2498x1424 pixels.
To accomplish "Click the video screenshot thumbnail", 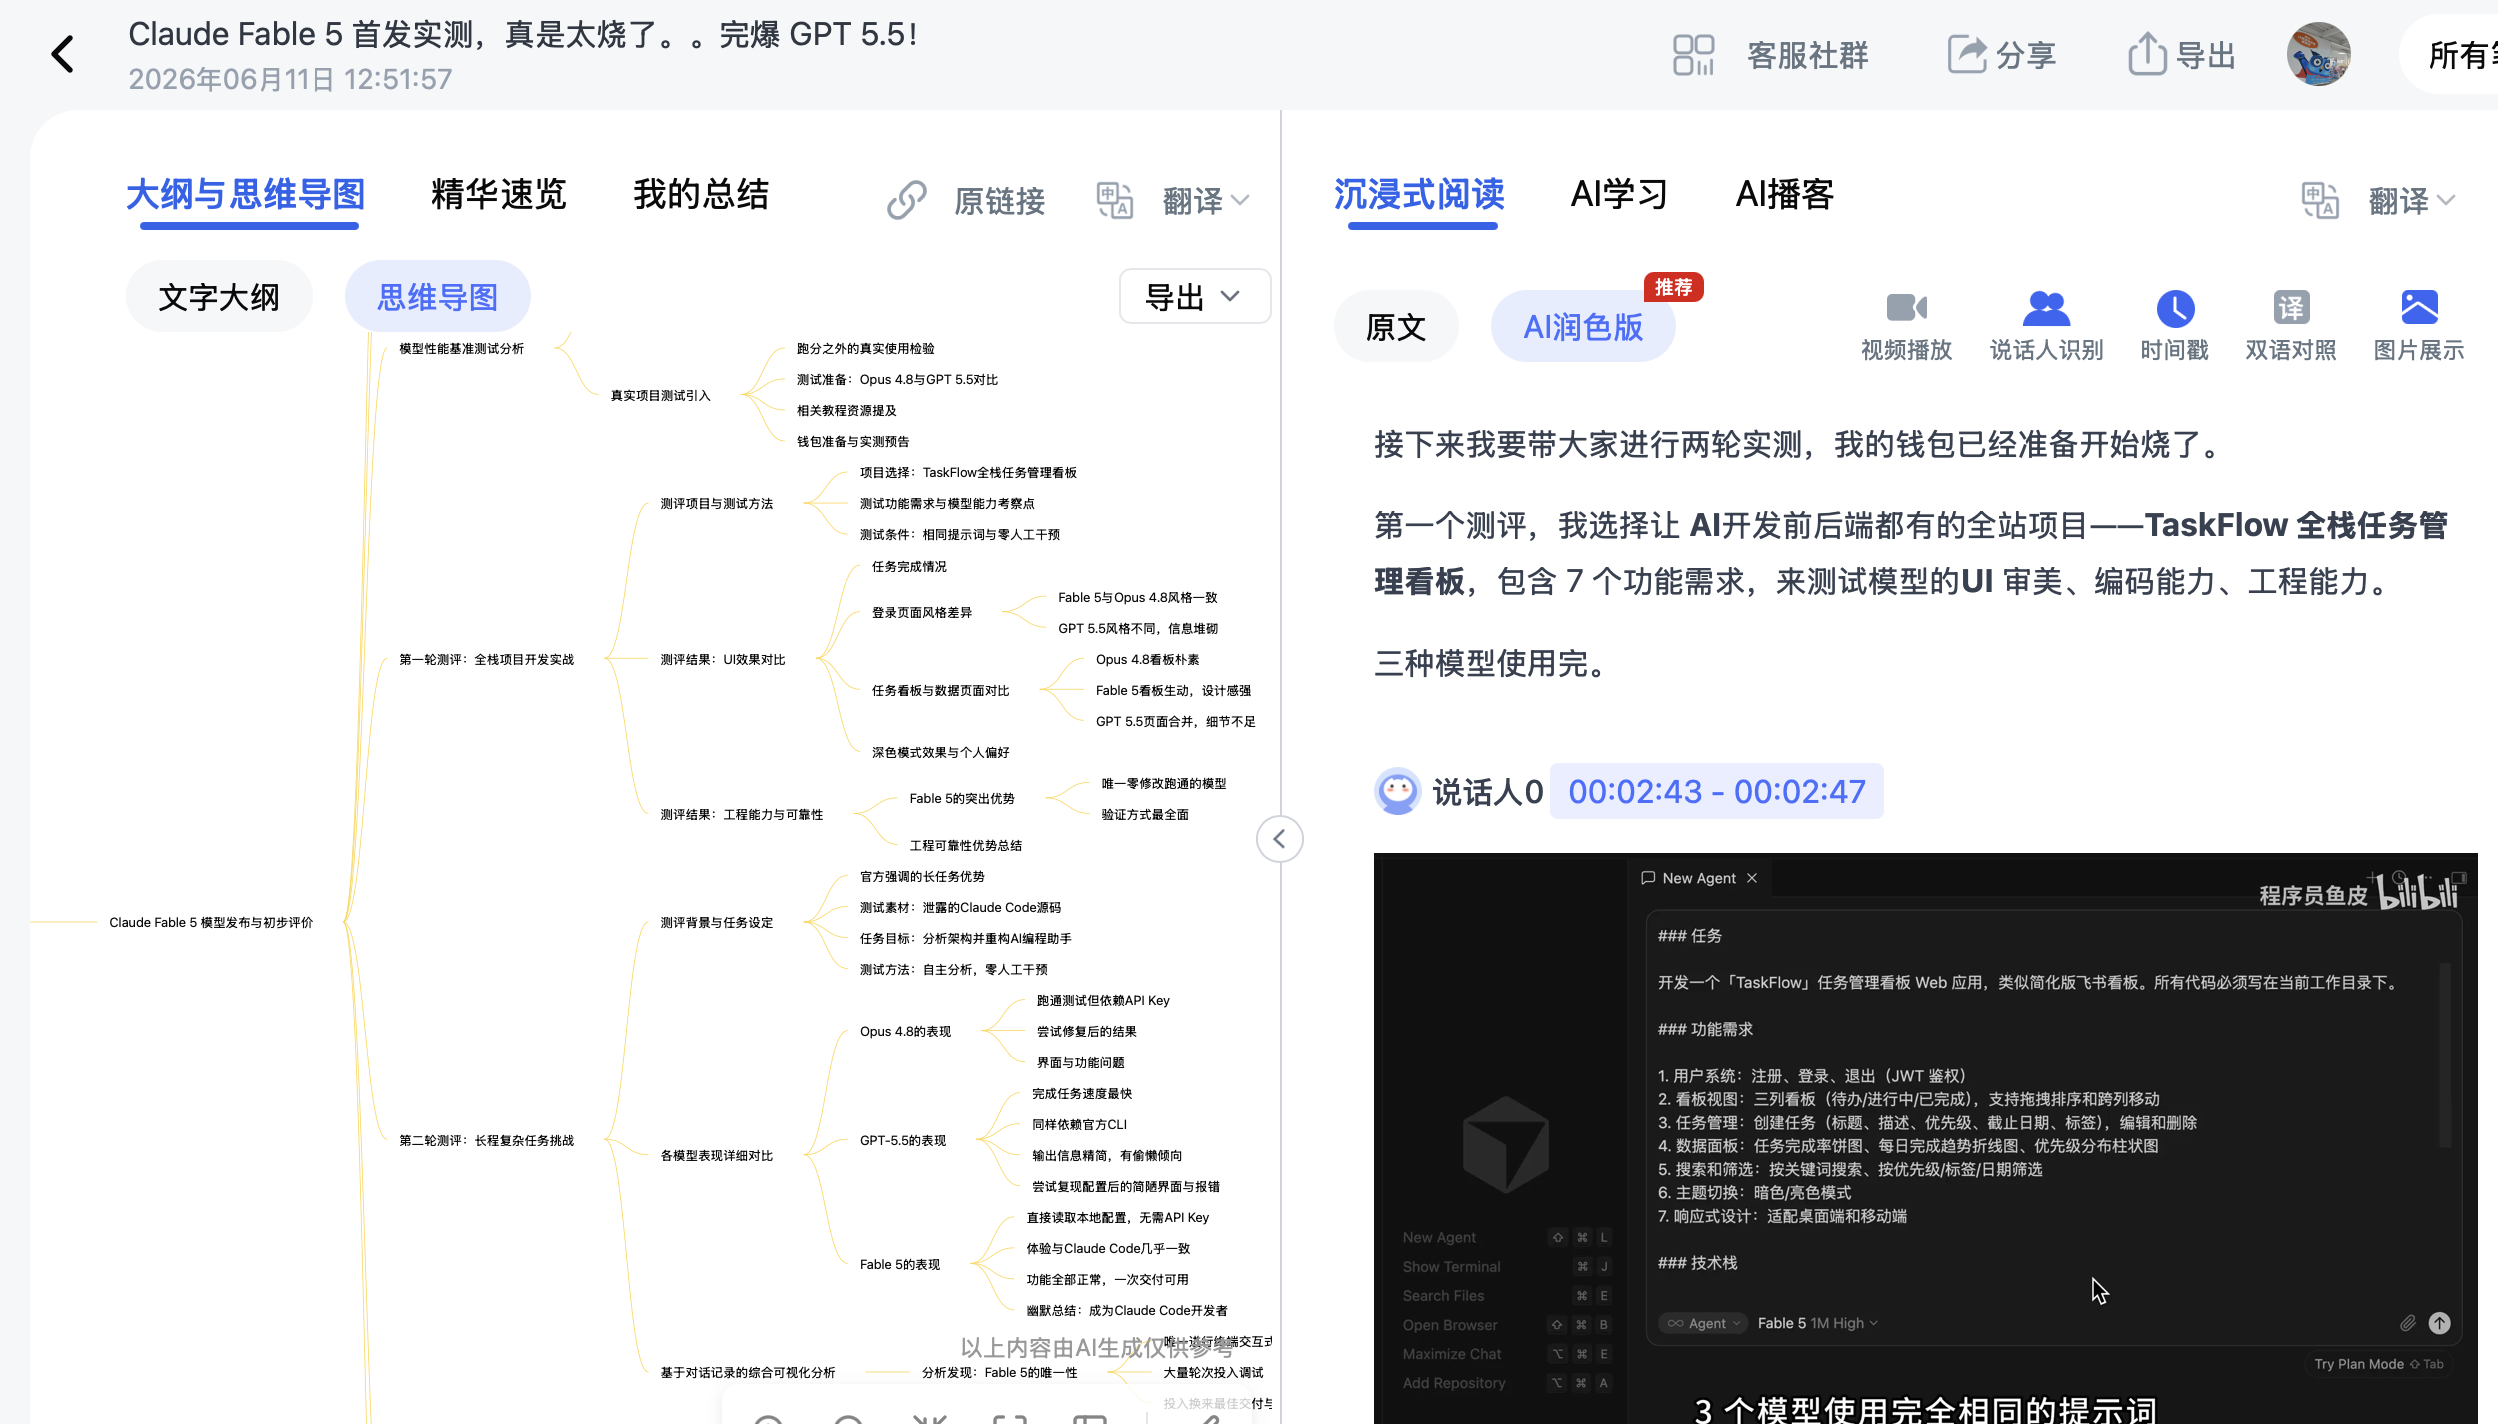I will tap(1925, 1138).
